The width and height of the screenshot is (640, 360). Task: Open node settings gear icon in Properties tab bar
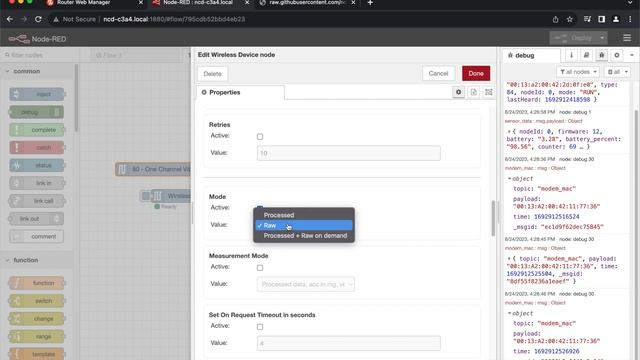pyautogui.click(x=458, y=92)
